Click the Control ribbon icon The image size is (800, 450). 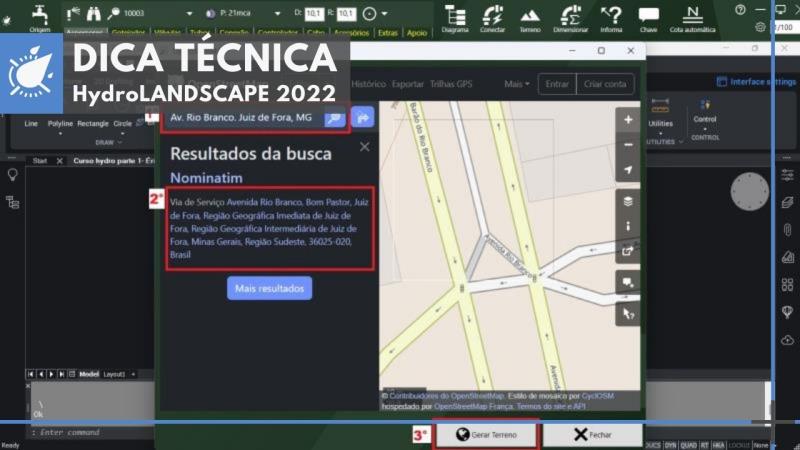pos(705,106)
